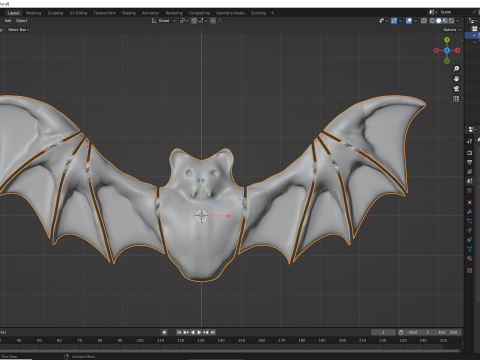Open the Texture properties tab icon

pyautogui.click(x=470, y=270)
